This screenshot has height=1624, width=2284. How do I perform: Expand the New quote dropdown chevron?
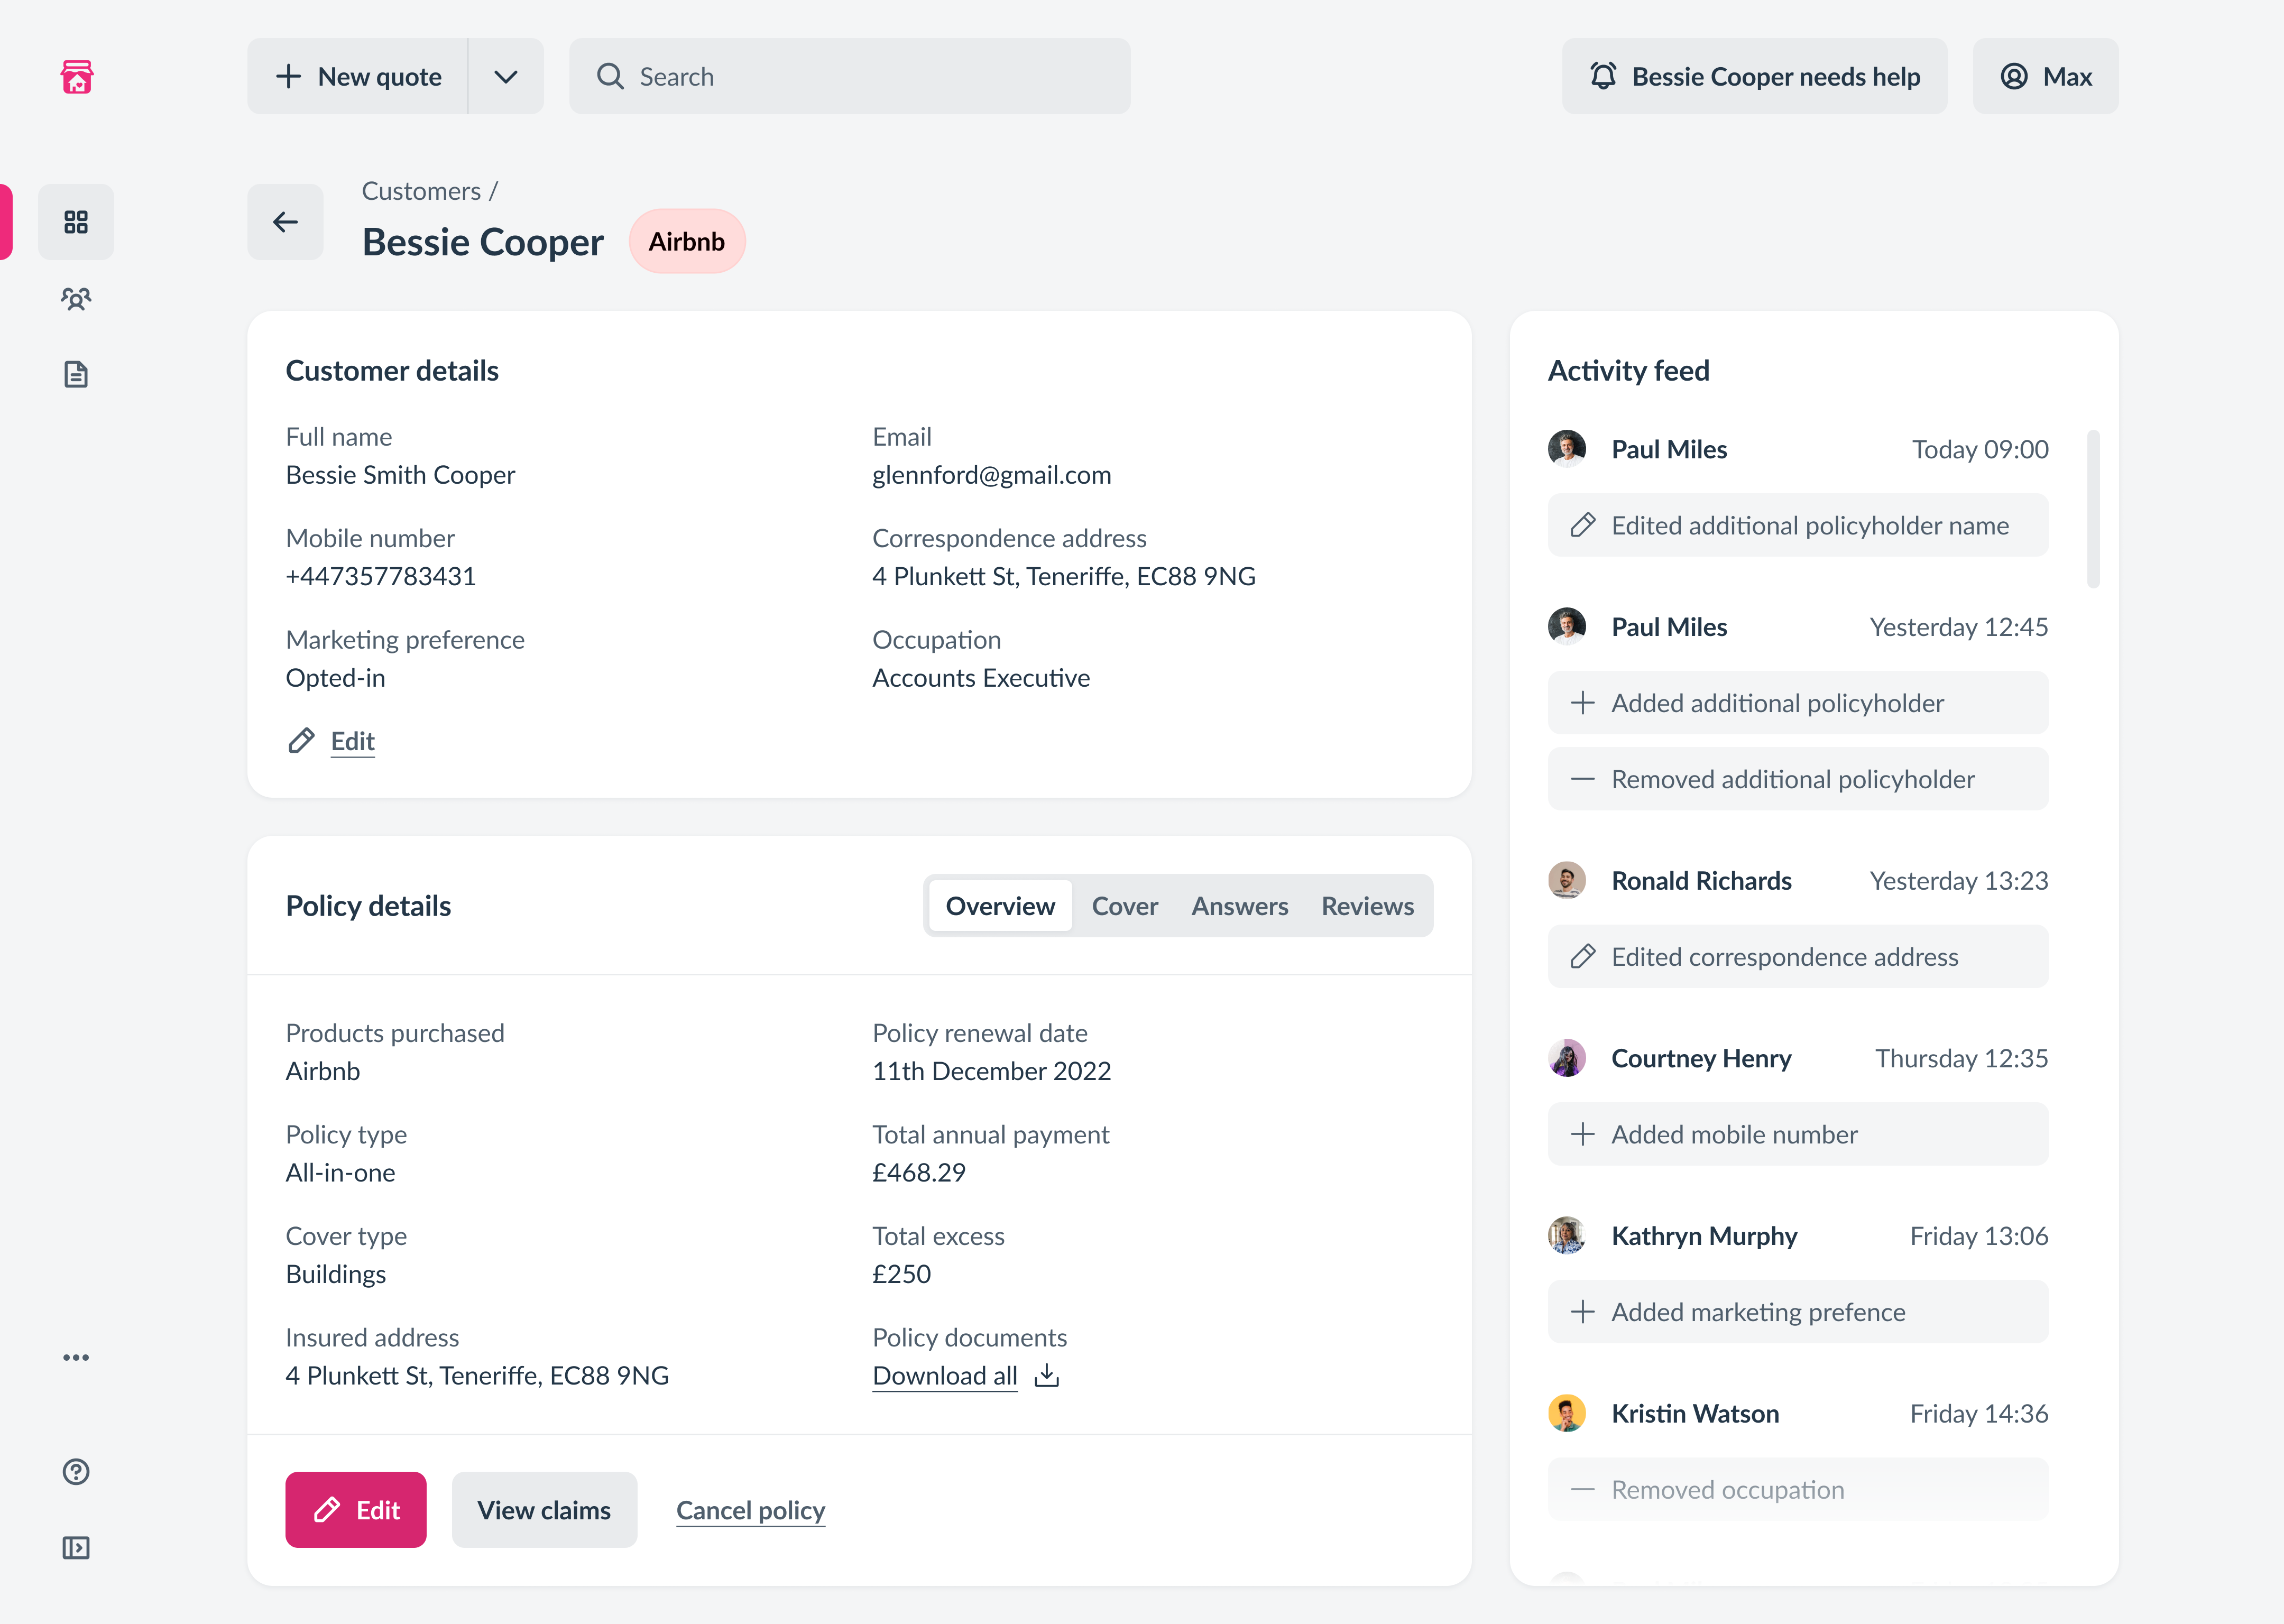(x=506, y=76)
